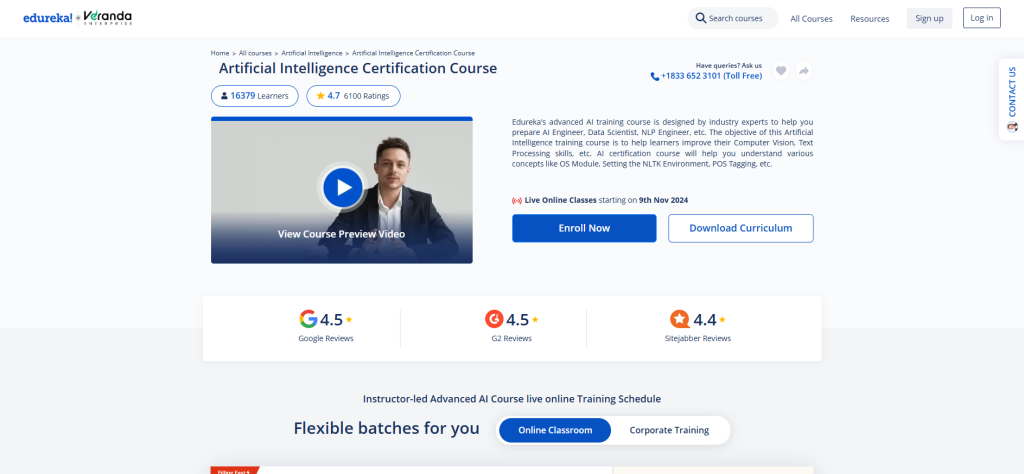Open All Courses menu
This screenshot has height=474, width=1024.
tap(811, 19)
